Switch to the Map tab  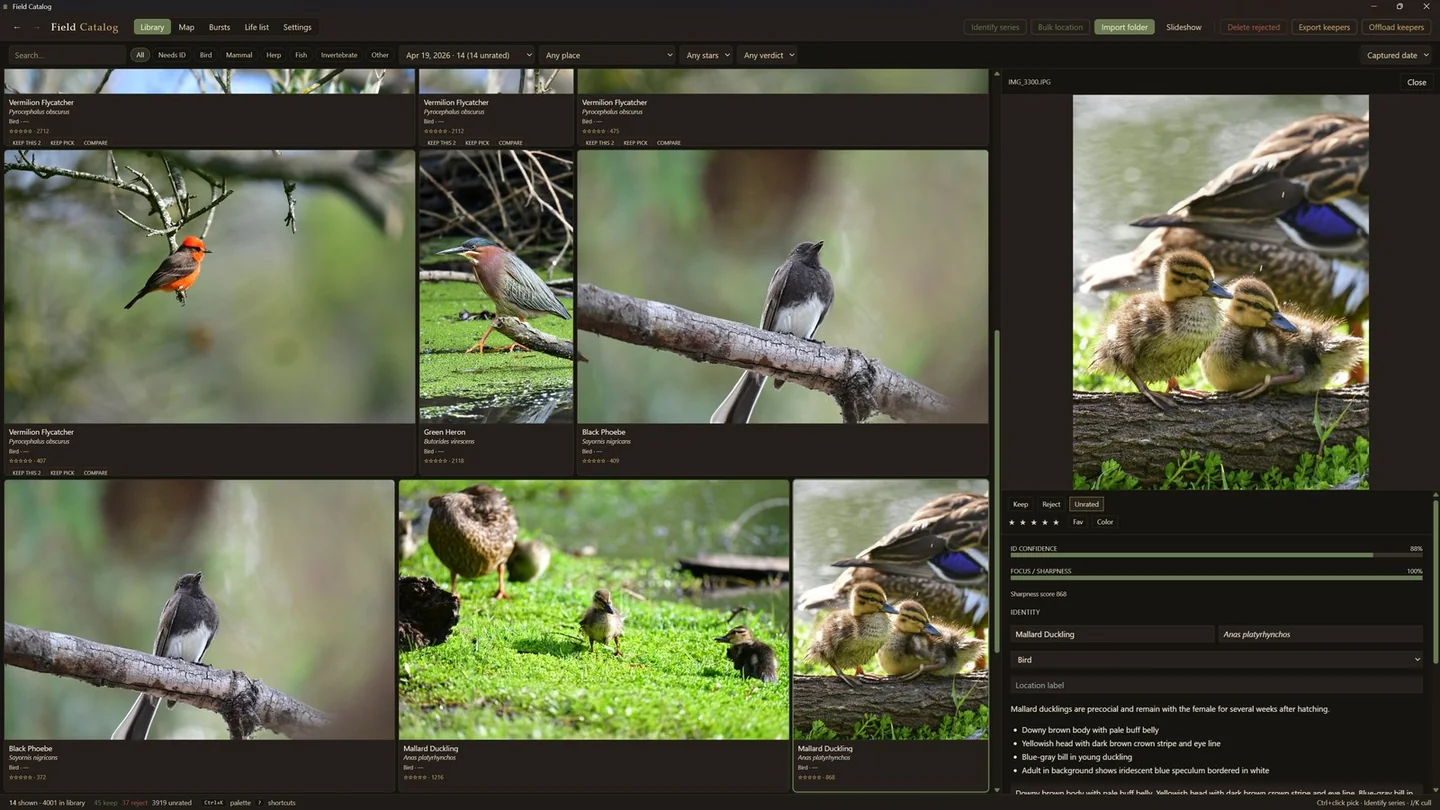(186, 27)
